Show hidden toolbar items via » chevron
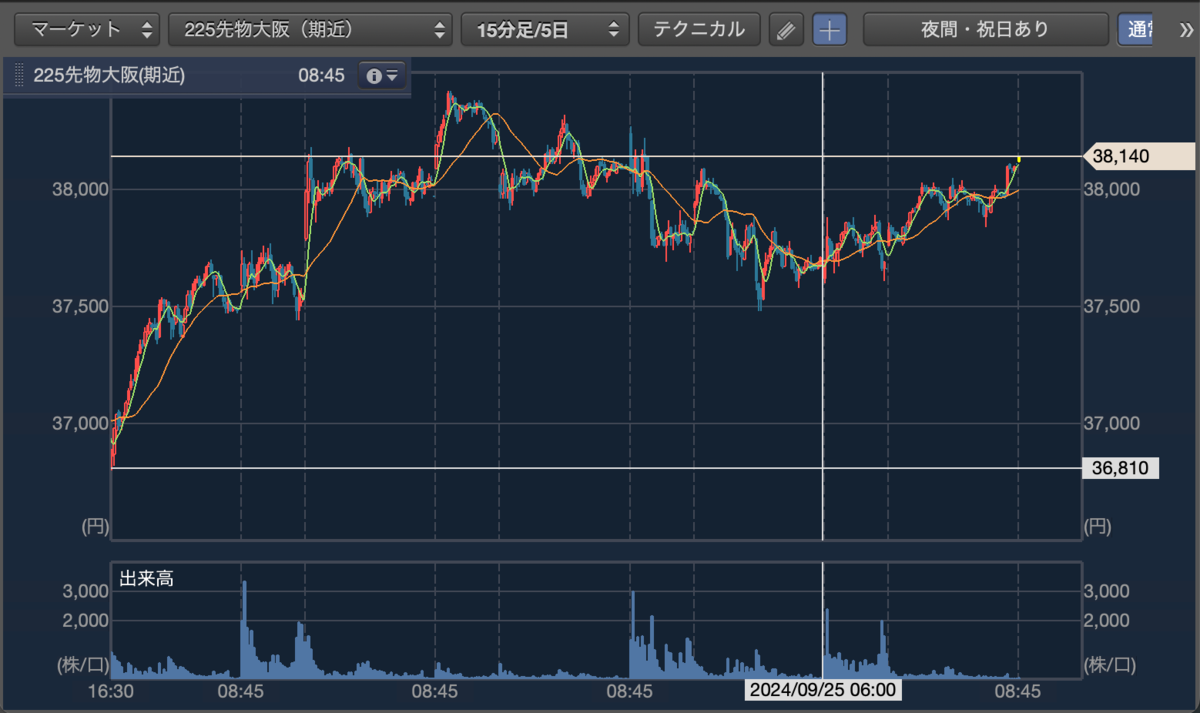 click(x=1187, y=30)
